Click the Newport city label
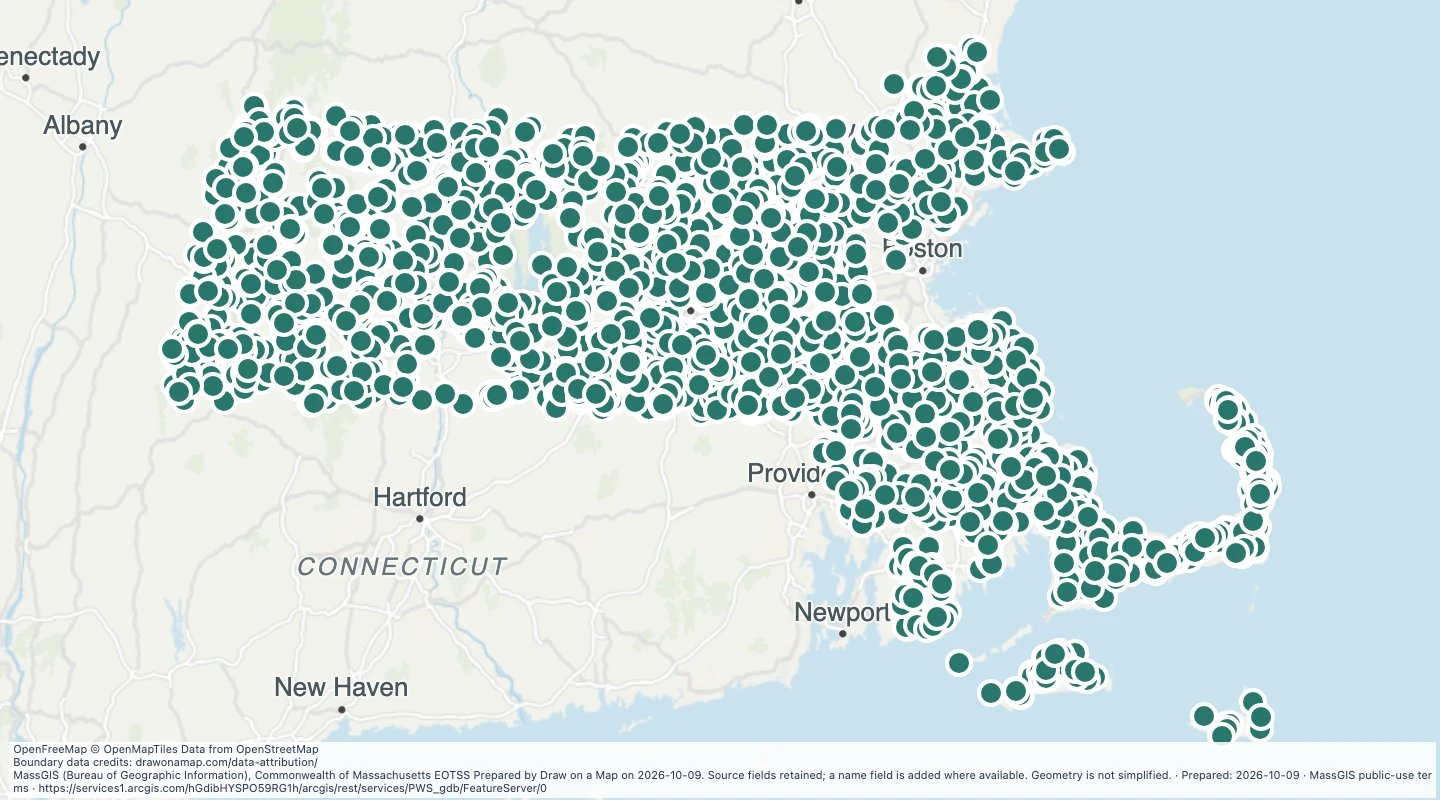The width and height of the screenshot is (1440, 800). [x=841, y=613]
